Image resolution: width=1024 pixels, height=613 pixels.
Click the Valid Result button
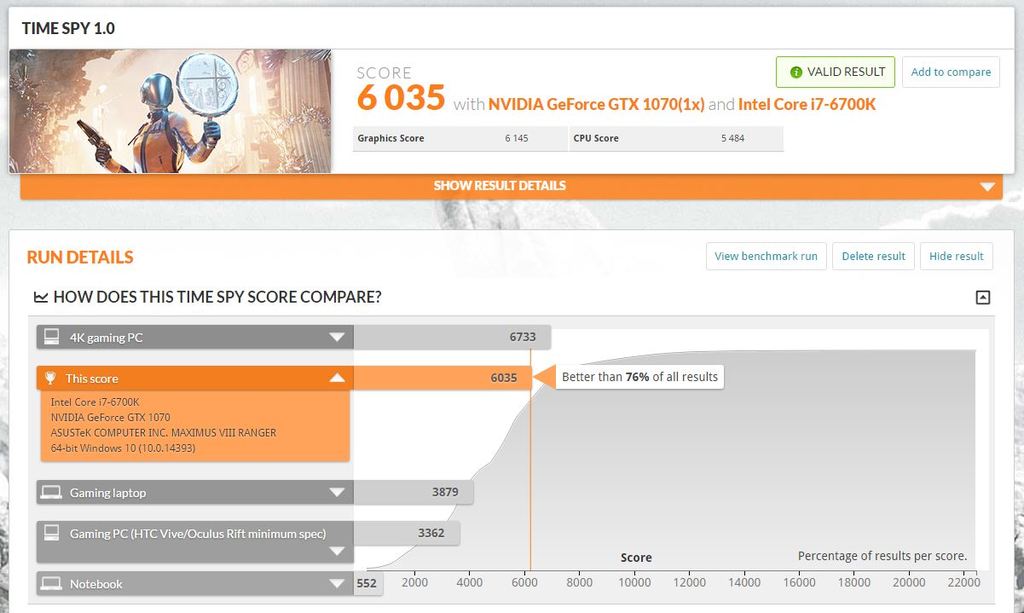coord(835,72)
